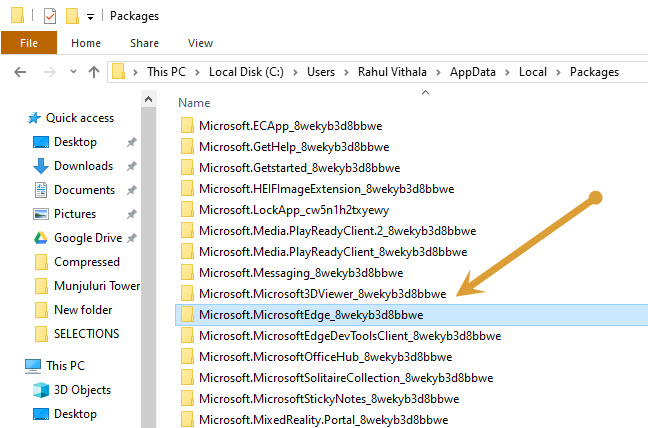The image size is (648, 428).
Task: Expand chevron after Users breadcrumb
Action: [347, 72]
